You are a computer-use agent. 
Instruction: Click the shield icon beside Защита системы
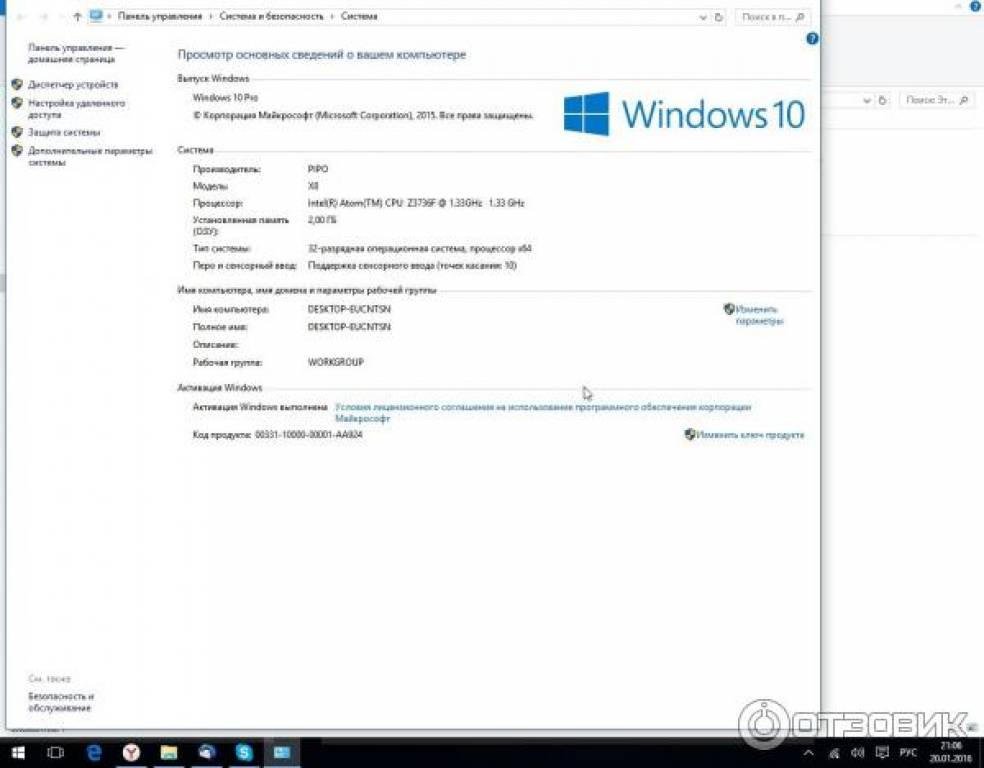tap(17, 132)
